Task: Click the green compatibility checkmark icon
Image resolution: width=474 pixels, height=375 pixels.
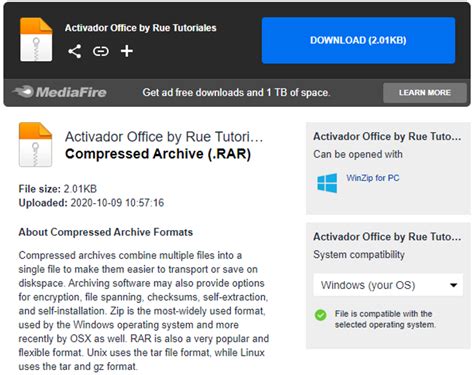Action: (321, 315)
